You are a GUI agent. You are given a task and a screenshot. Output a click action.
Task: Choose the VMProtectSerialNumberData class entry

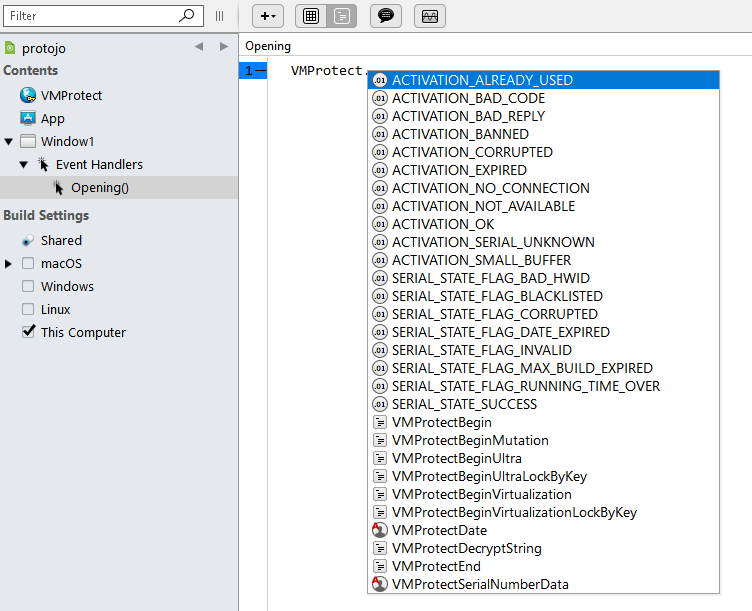click(x=543, y=584)
